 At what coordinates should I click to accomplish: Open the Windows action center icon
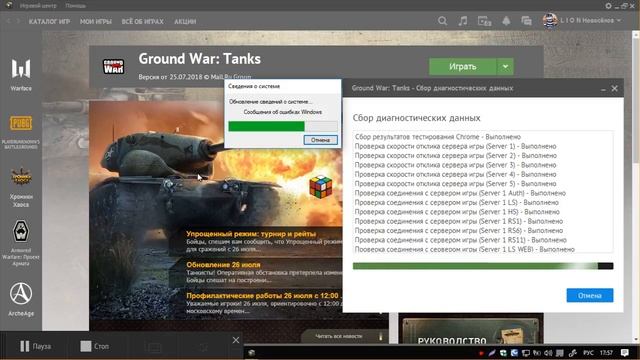tap(624, 353)
